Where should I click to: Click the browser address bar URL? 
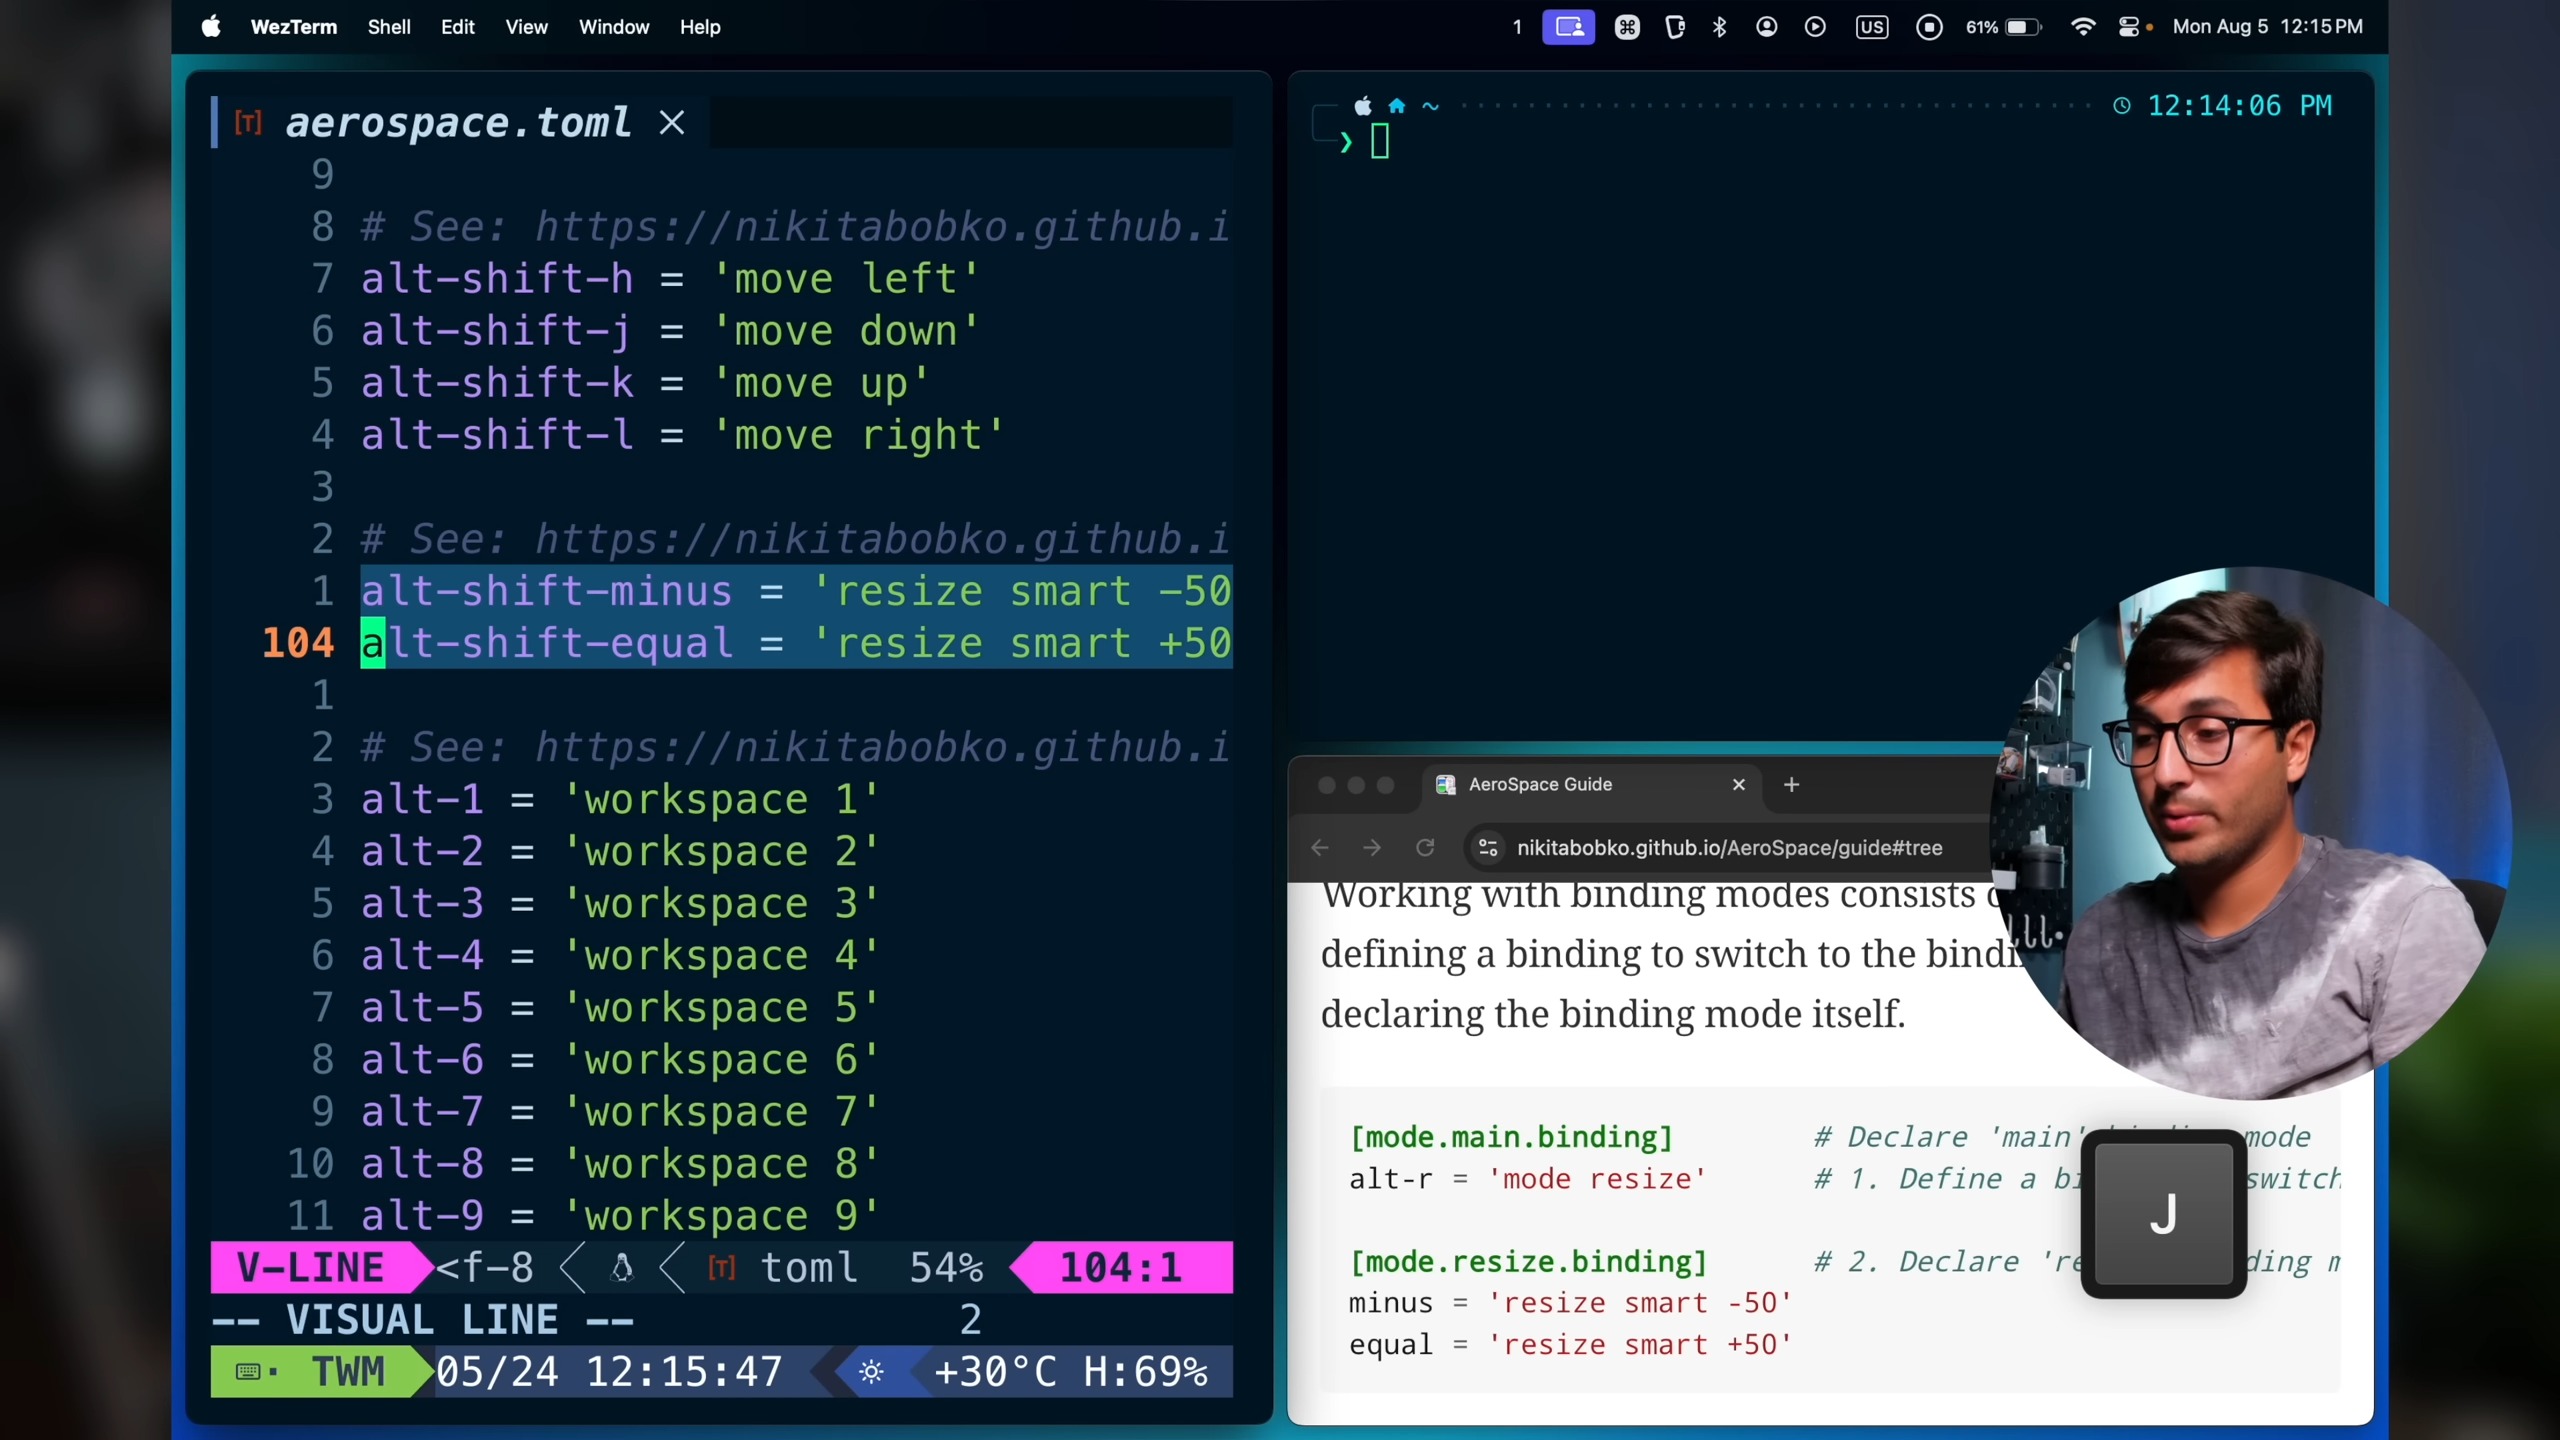1730,848
